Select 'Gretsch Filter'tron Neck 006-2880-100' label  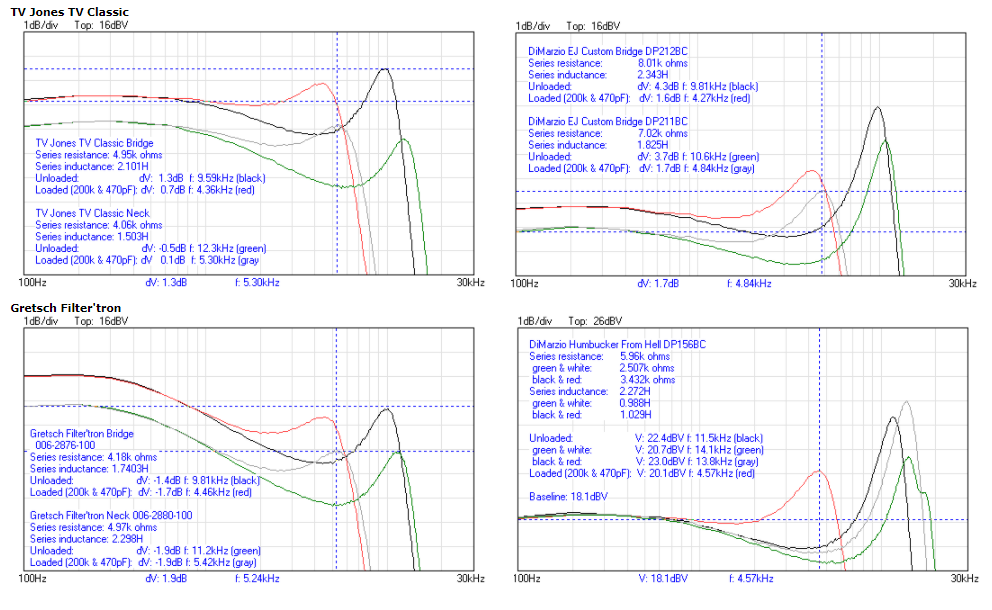point(111,516)
